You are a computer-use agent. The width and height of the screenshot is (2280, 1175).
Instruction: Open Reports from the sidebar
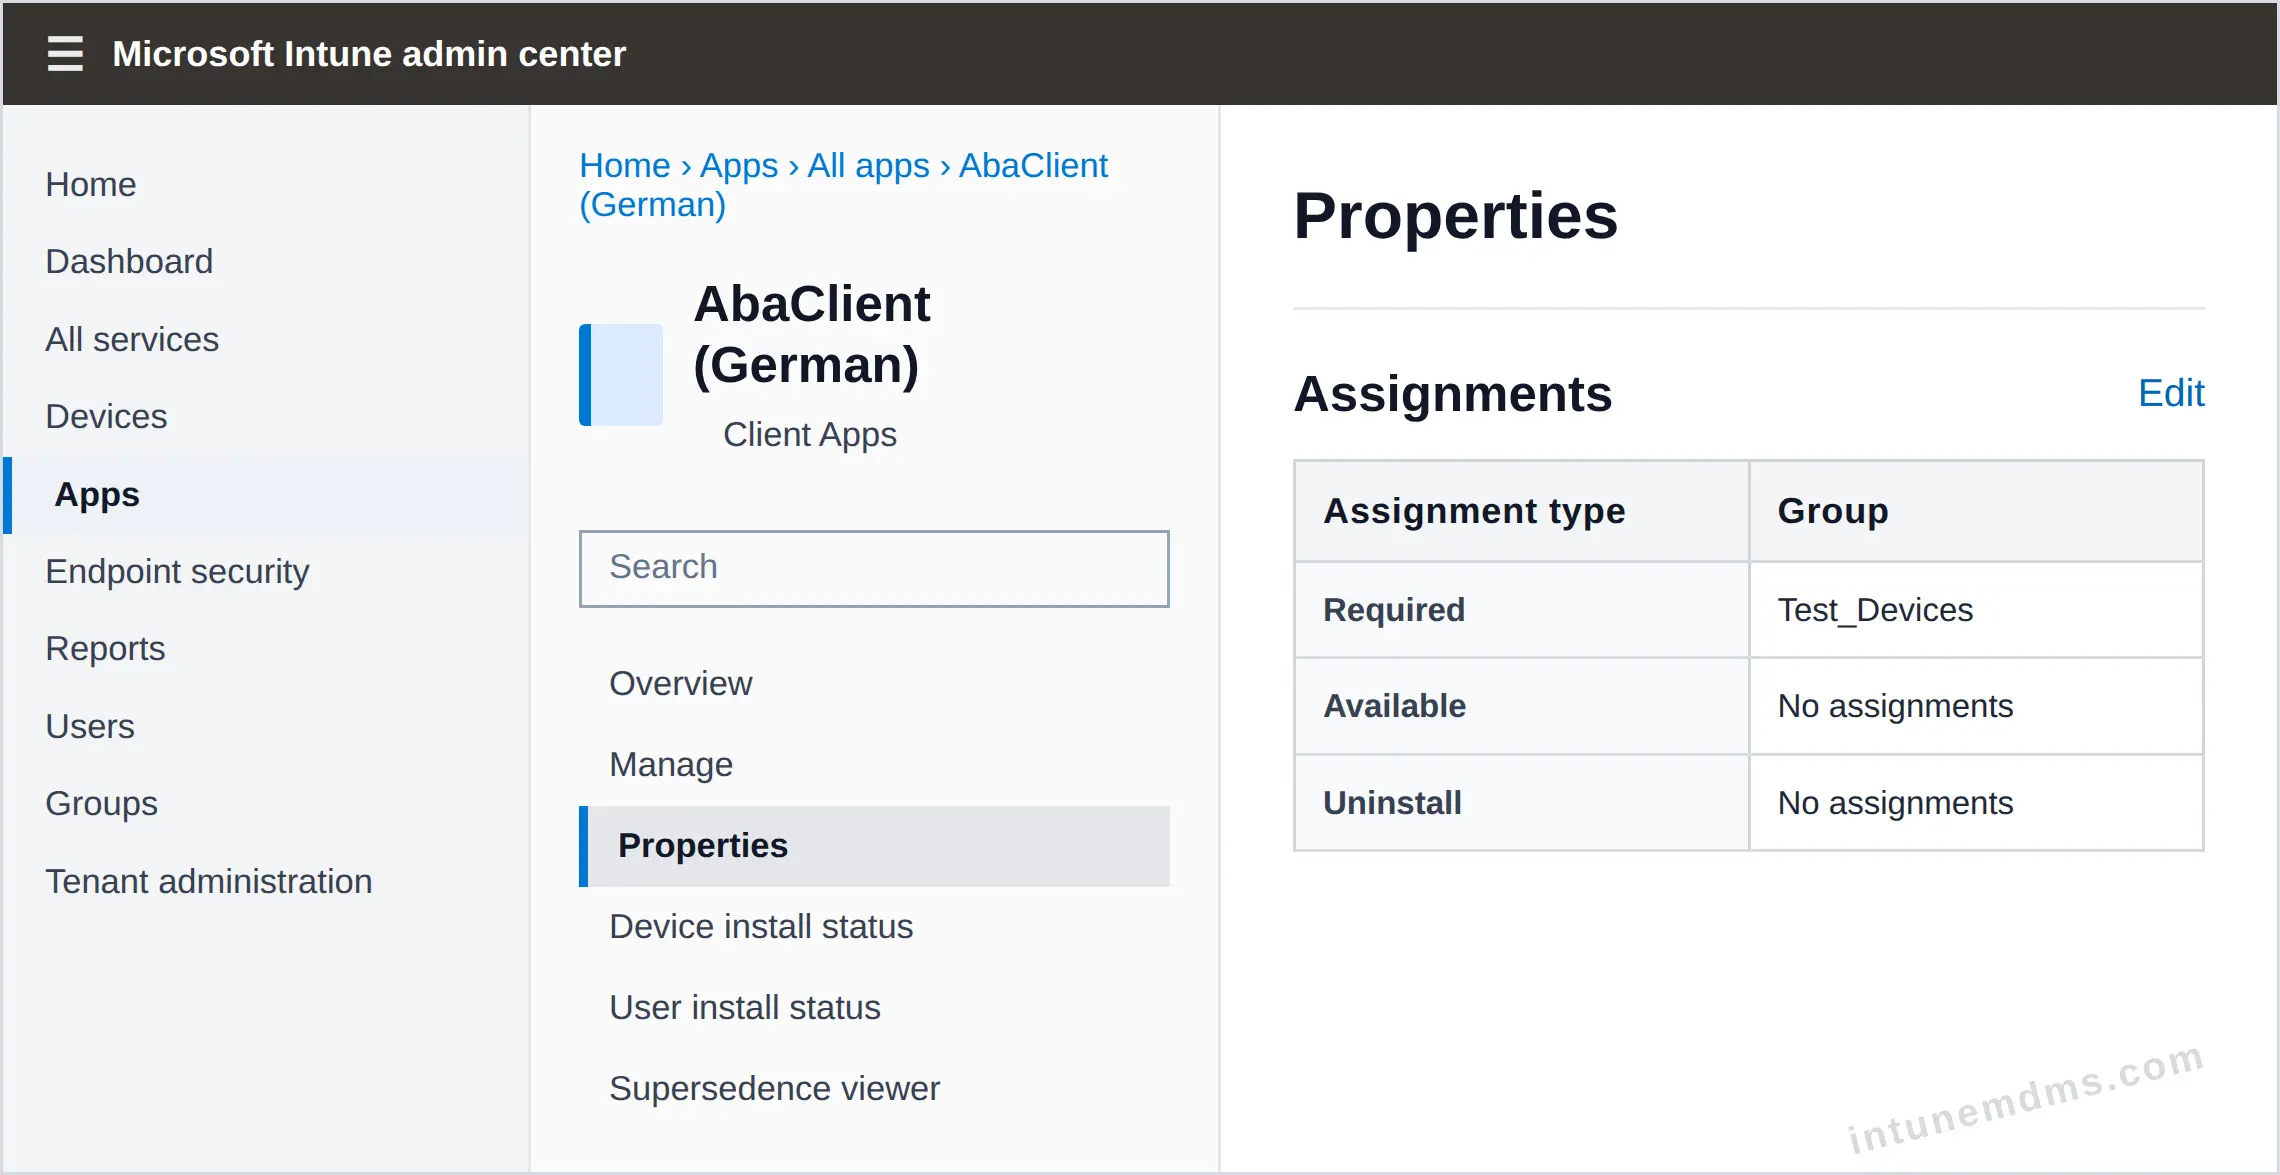[x=105, y=648]
